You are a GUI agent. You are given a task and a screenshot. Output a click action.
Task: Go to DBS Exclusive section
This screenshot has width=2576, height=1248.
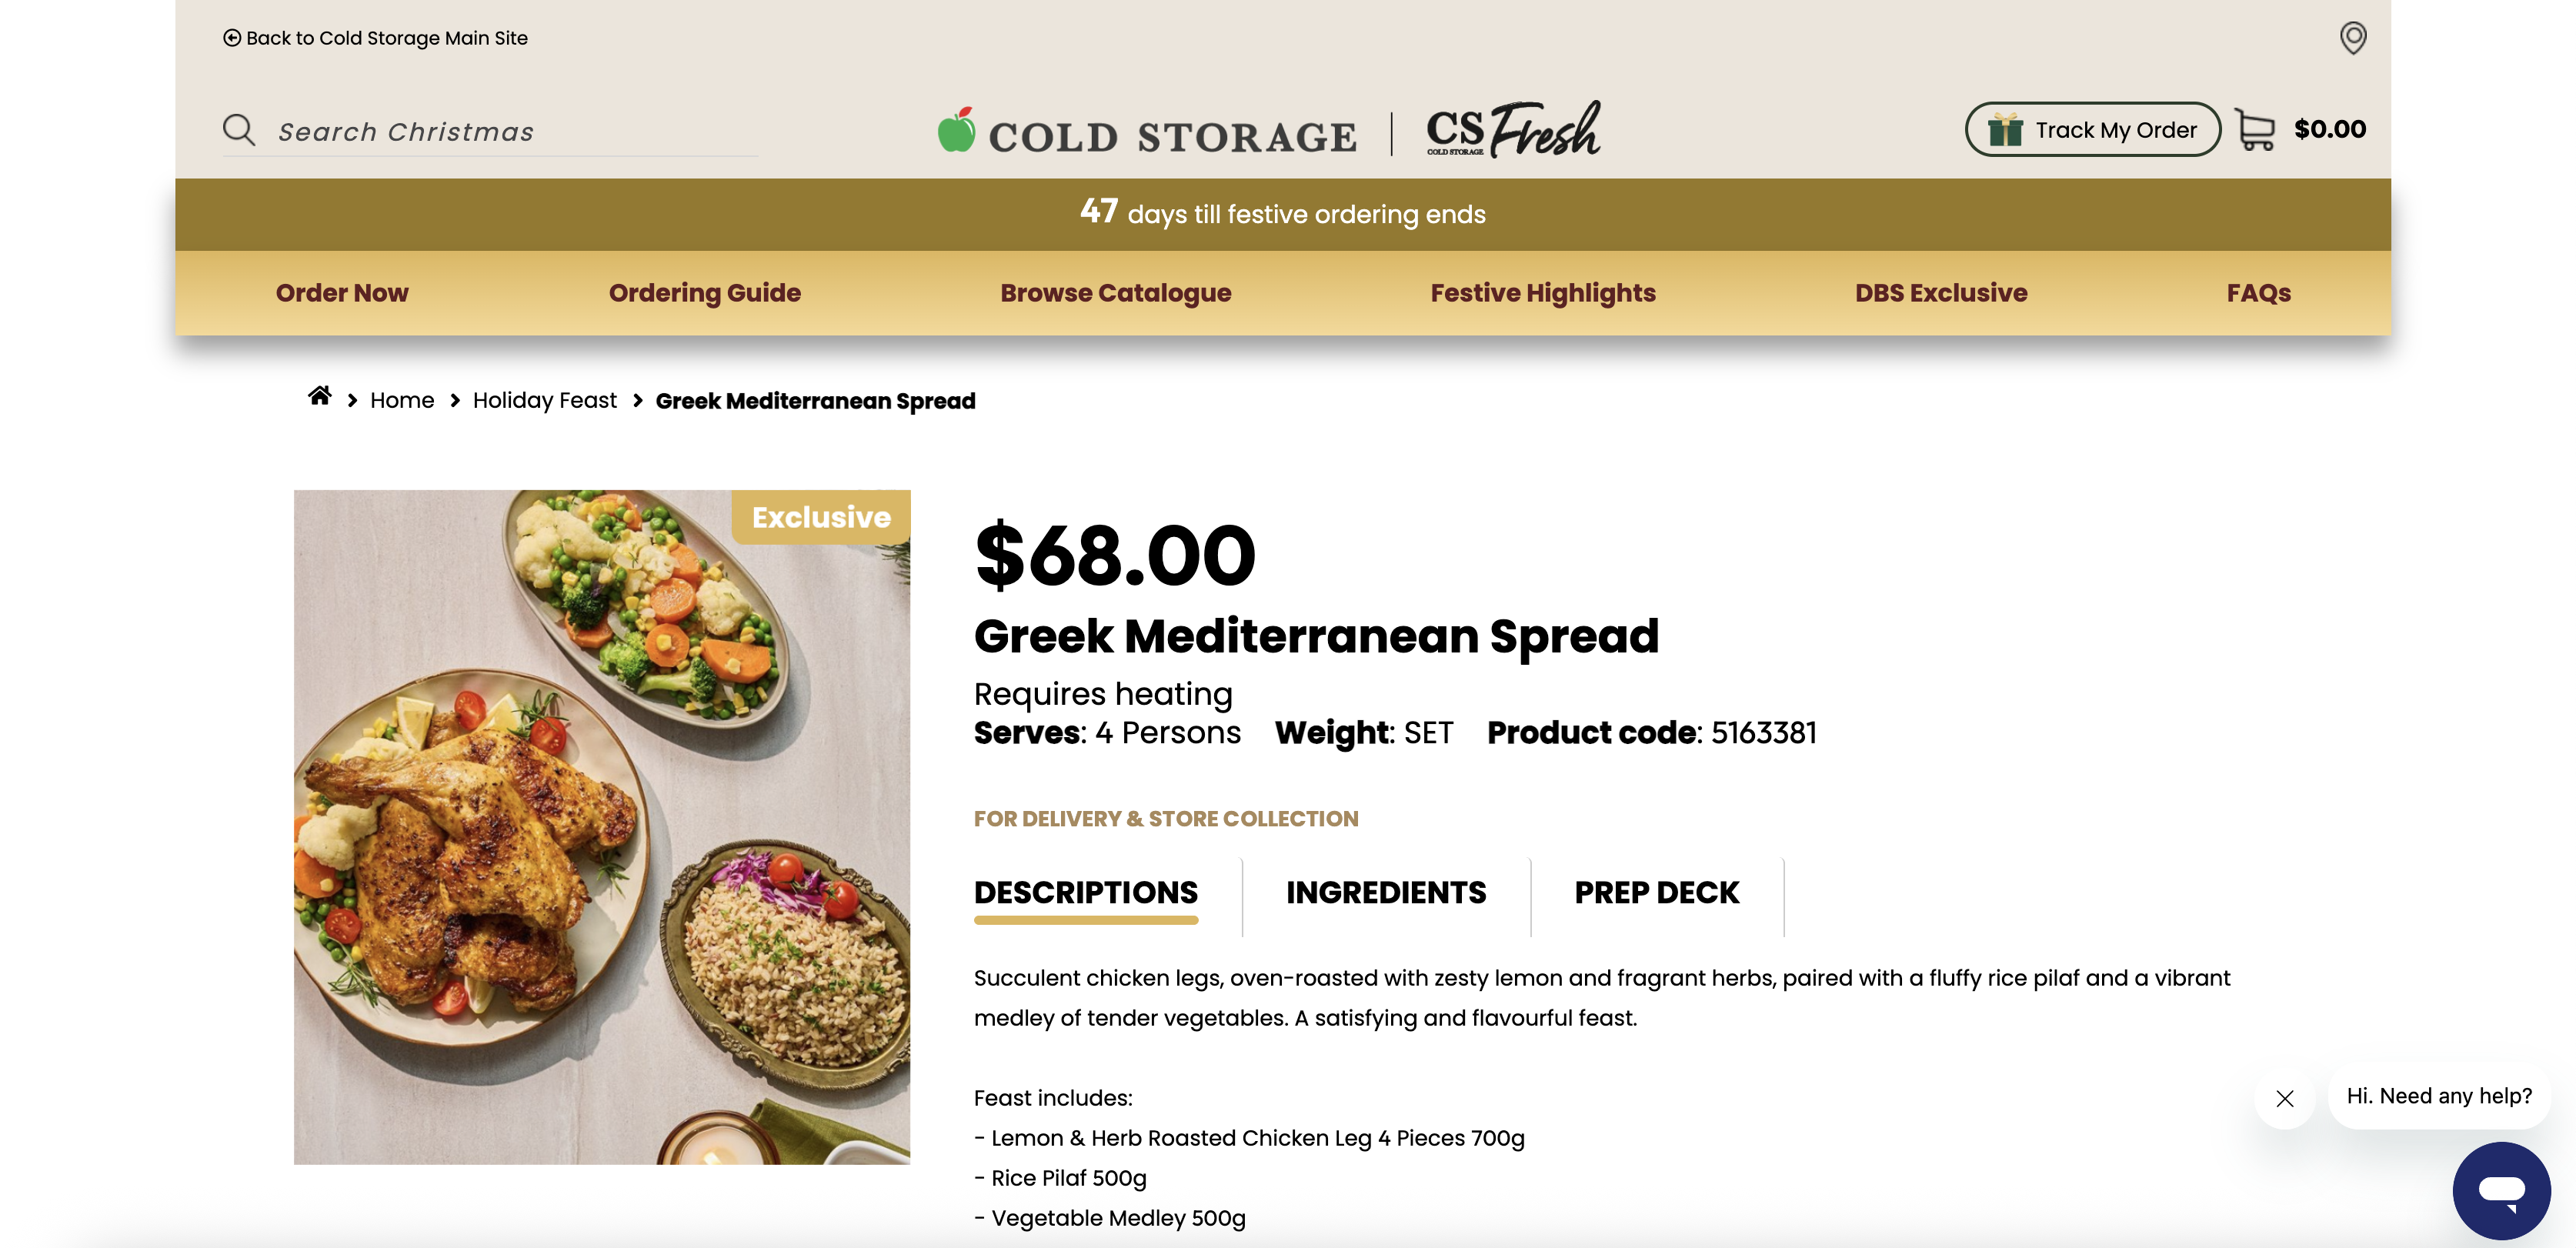tap(1940, 293)
